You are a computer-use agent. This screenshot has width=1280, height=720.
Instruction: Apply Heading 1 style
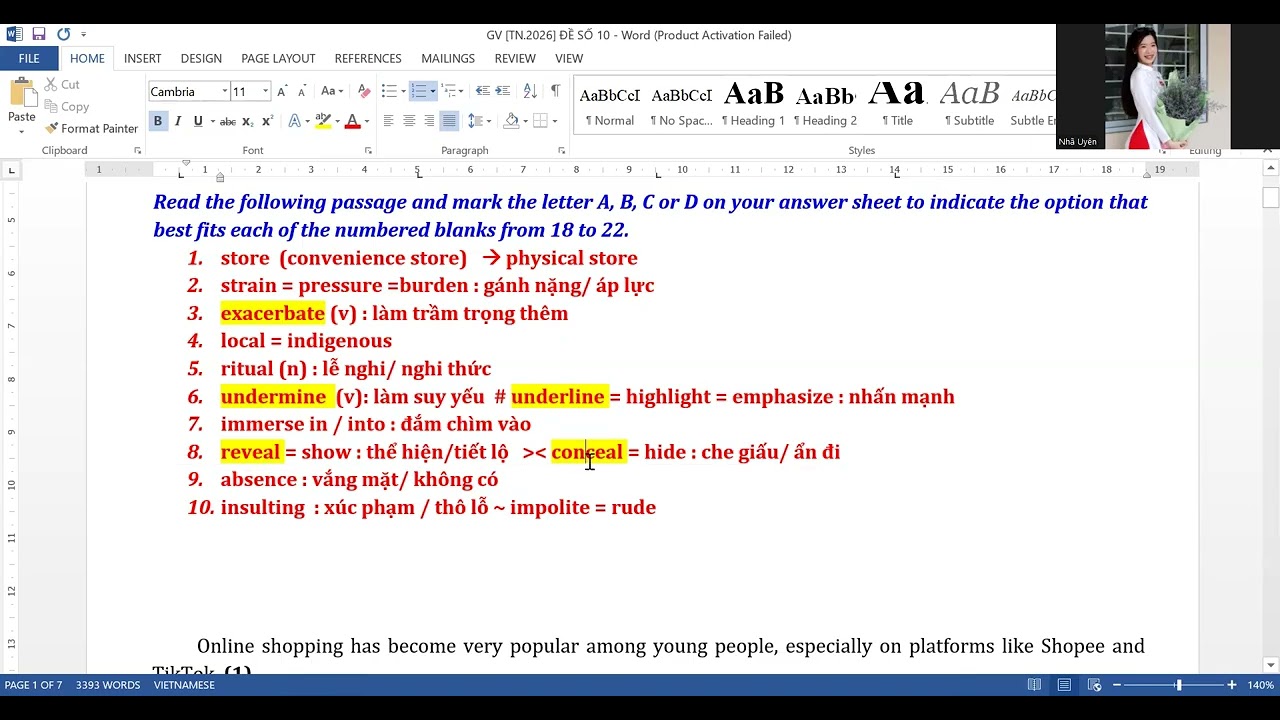coord(754,106)
